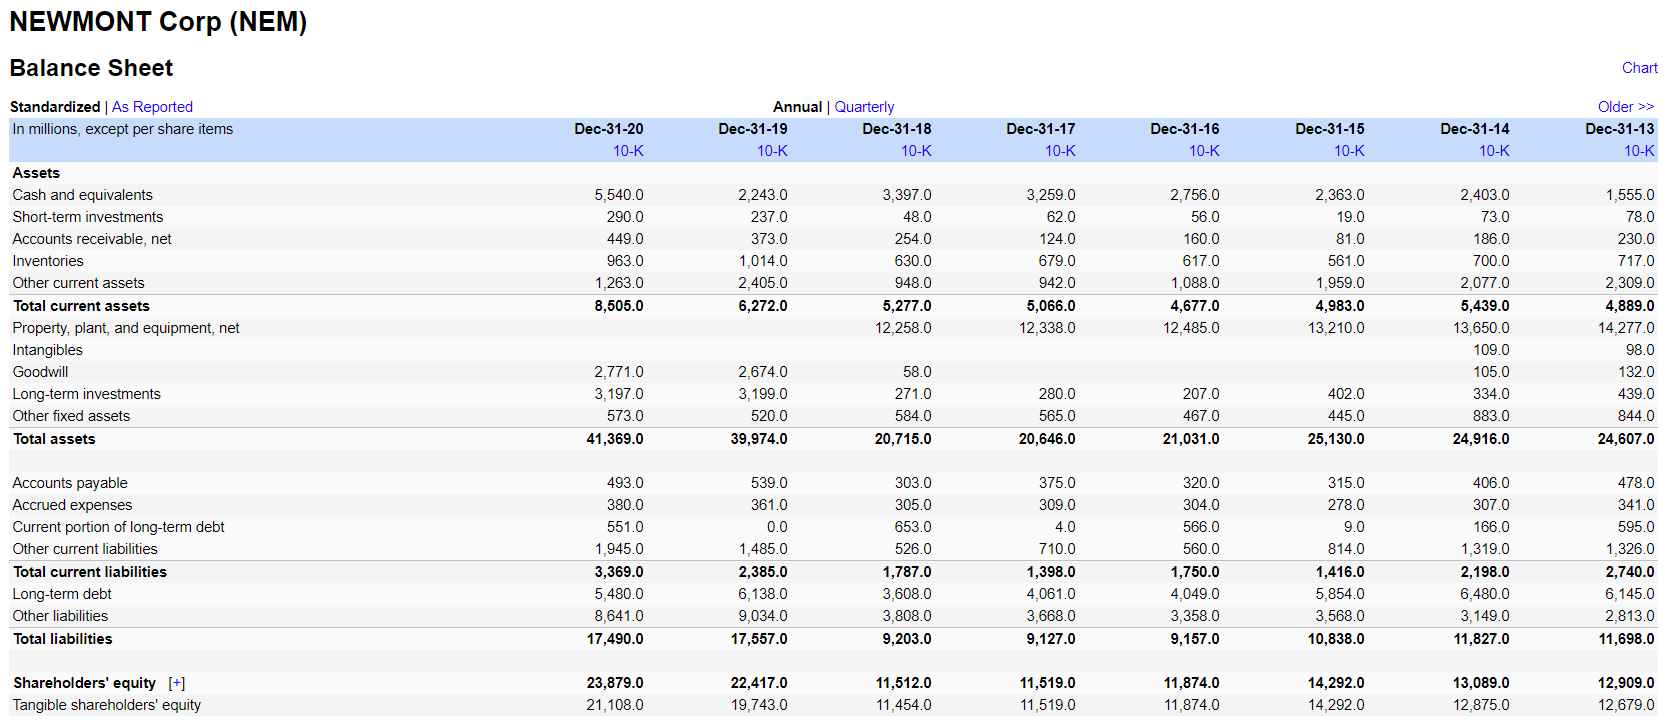
Task: Click cash value 5,540.0
Action: coord(619,195)
